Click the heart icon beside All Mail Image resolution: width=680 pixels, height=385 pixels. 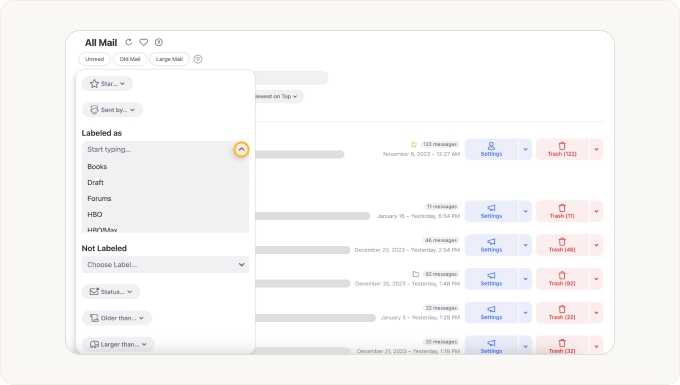click(144, 42)
